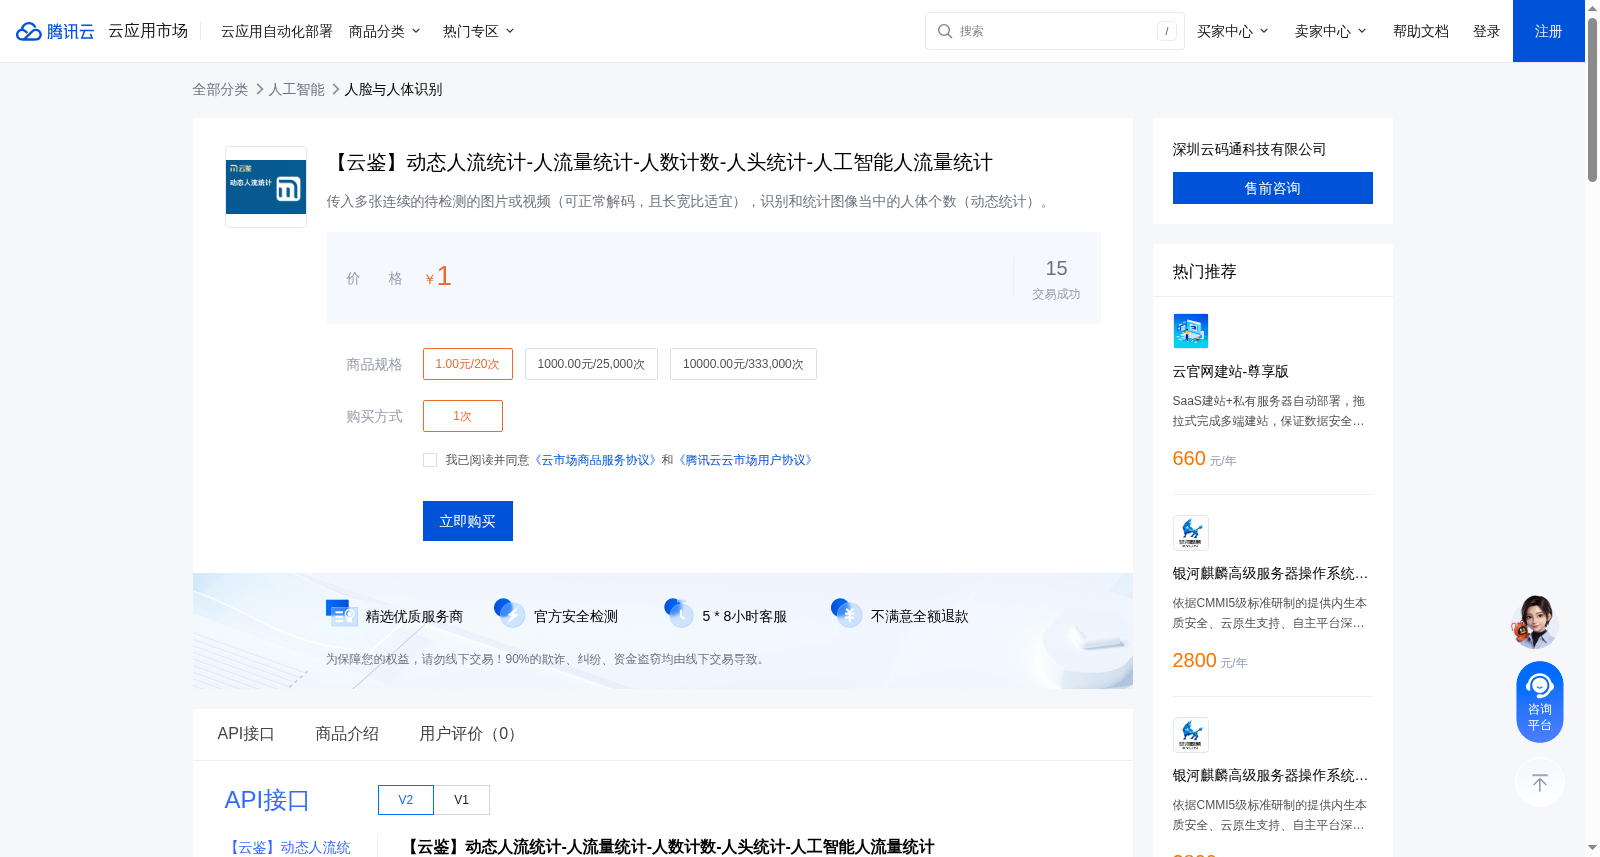Image resolution: width=1600 pixels, height=857 pixels.
Task: Click the 售前咨询 button
Action: click(x=1273, y=188)
